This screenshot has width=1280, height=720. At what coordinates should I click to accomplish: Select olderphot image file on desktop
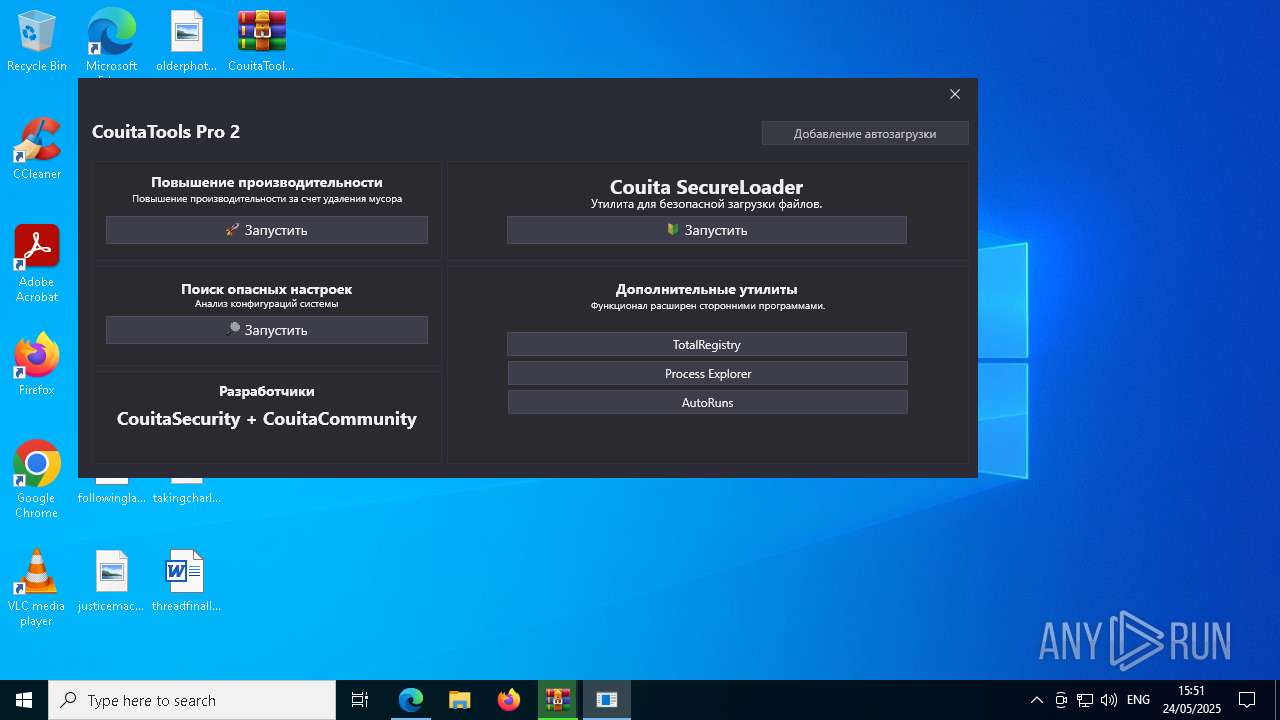[186, 41]
